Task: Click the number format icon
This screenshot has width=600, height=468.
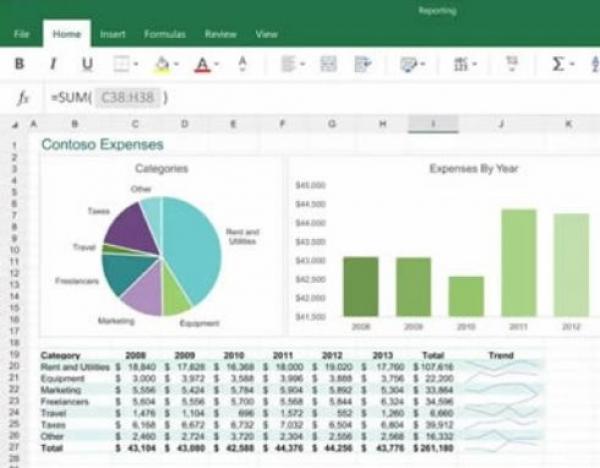Action: click(x=461, y=64)
